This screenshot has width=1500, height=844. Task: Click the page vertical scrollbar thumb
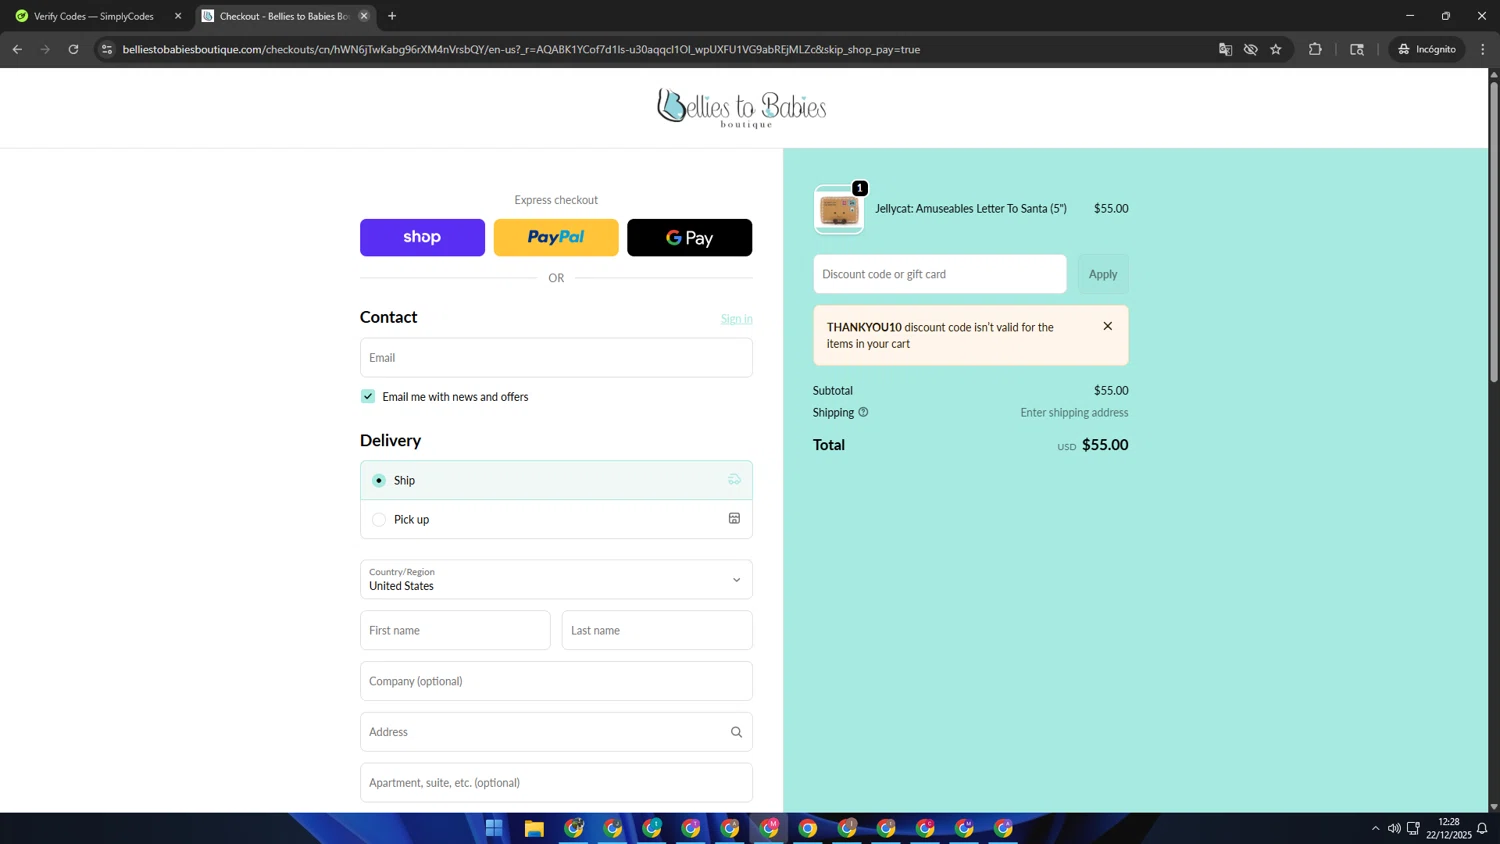tap(1494, 231)
